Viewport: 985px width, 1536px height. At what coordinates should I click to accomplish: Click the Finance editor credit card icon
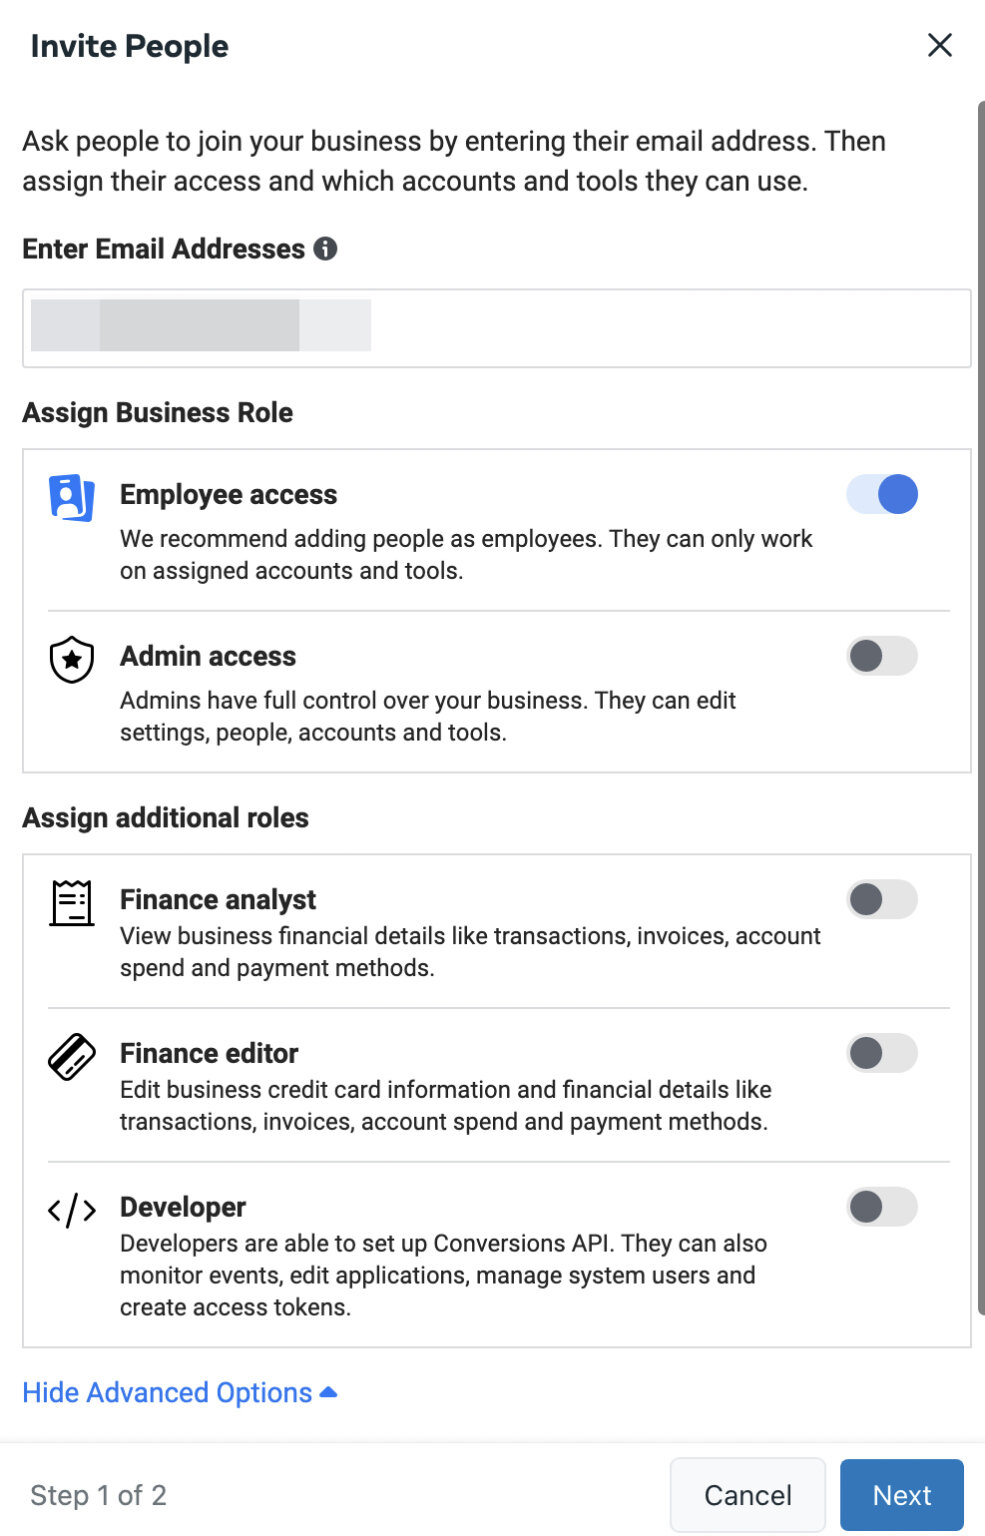pos(70,1055)
